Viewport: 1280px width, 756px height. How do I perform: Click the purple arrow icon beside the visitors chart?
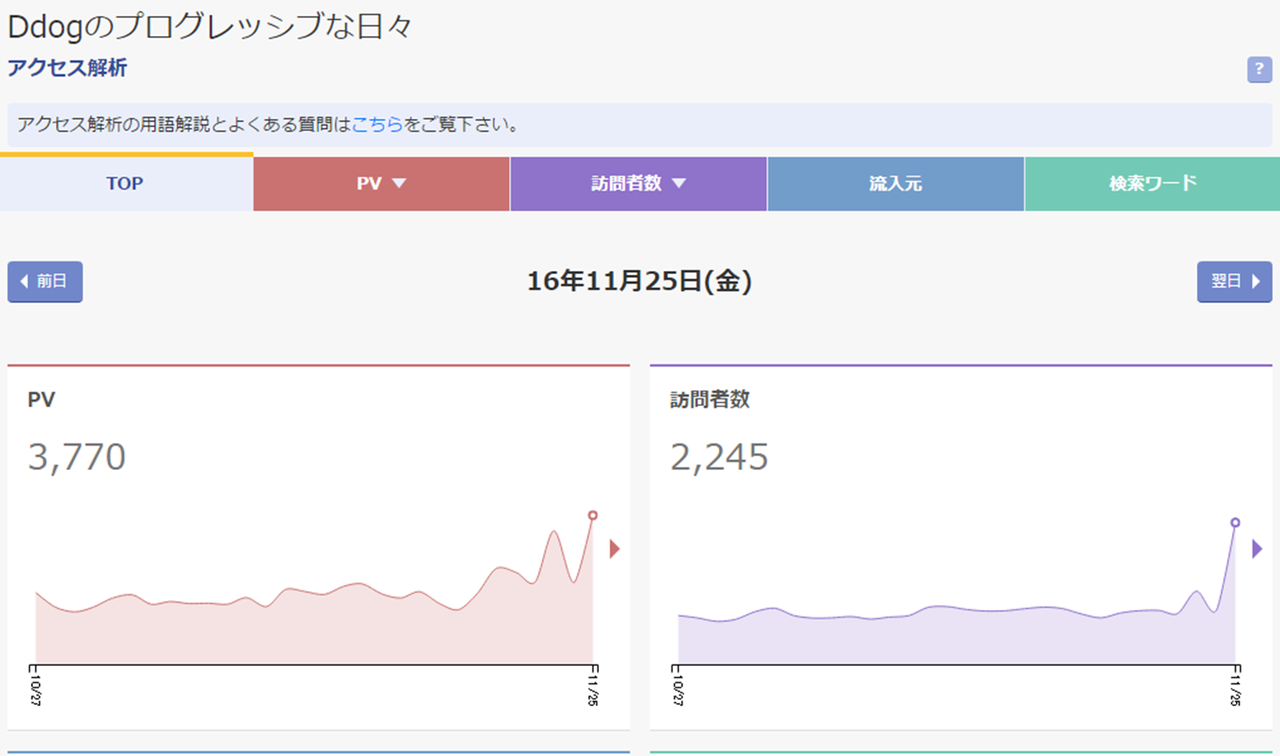click(1258, 548)
